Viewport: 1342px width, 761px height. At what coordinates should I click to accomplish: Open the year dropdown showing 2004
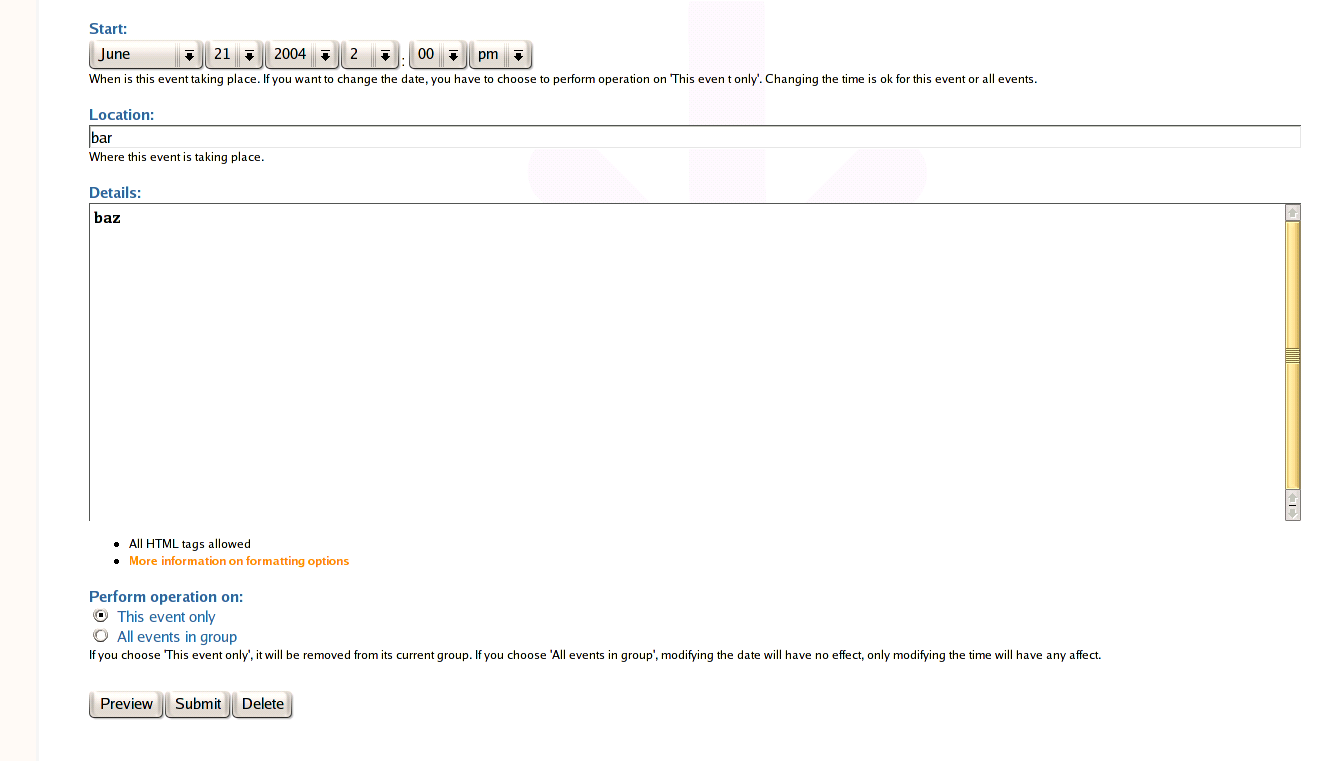(302, 55)
